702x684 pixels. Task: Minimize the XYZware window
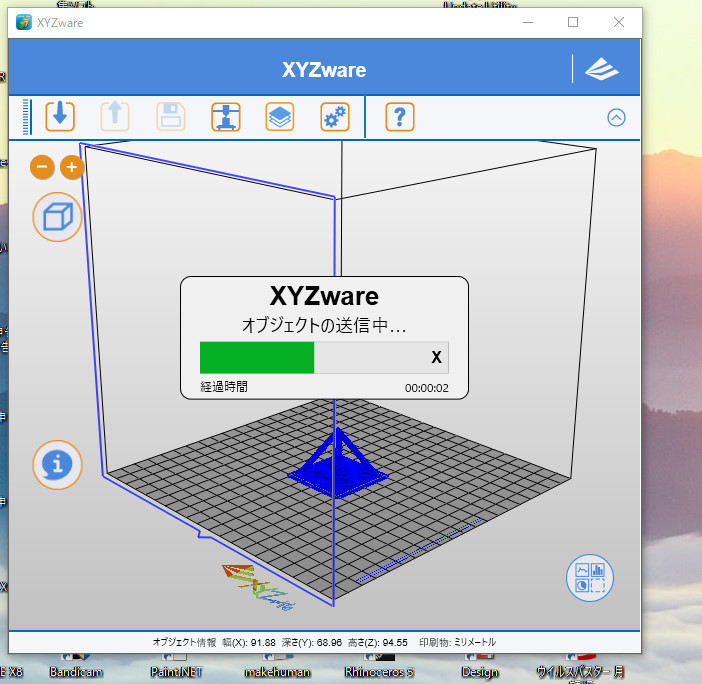click(x=528, y=22)
